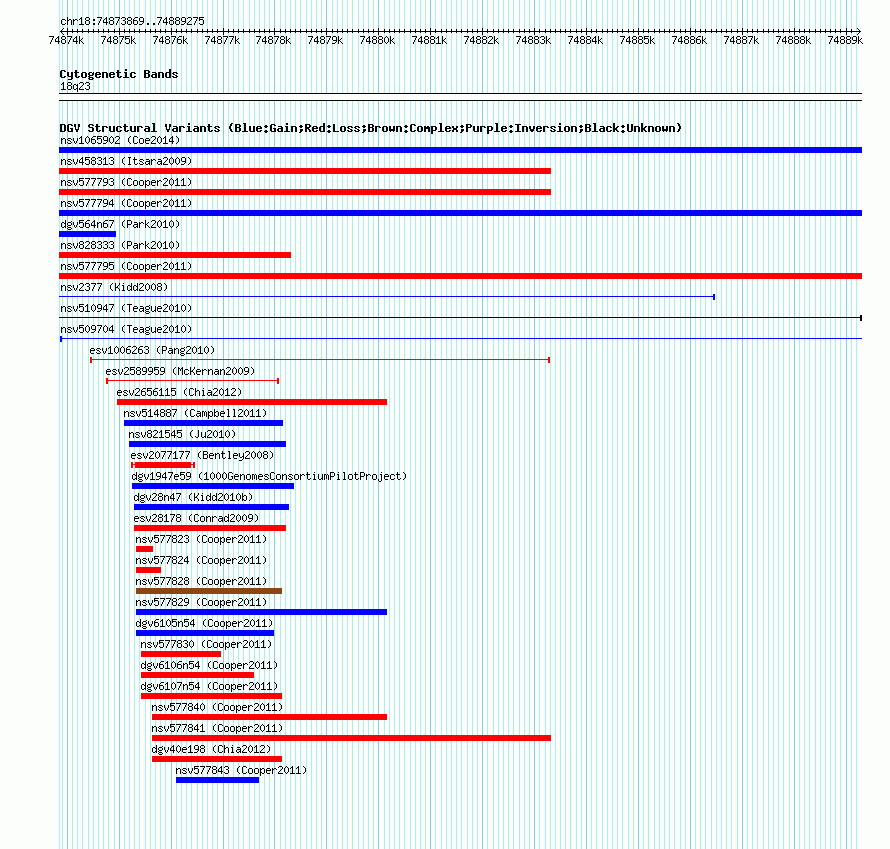Select the blue bar of dgv28n47

[211, 507]
